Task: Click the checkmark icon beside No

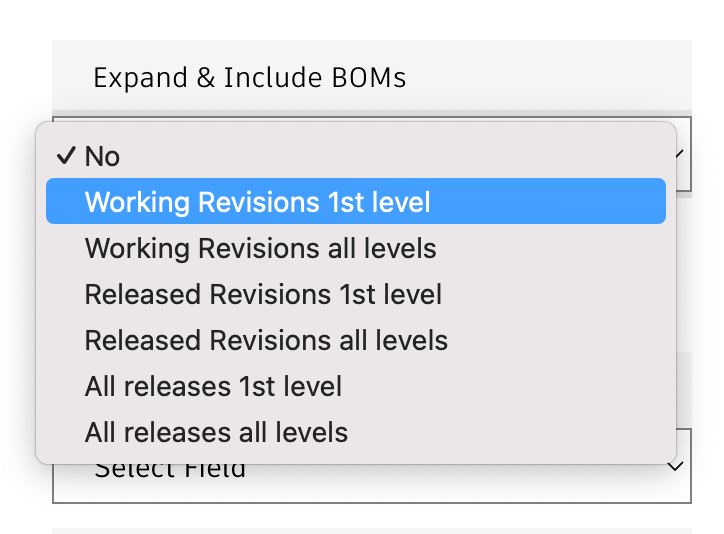Action: (x=66, y=156)
